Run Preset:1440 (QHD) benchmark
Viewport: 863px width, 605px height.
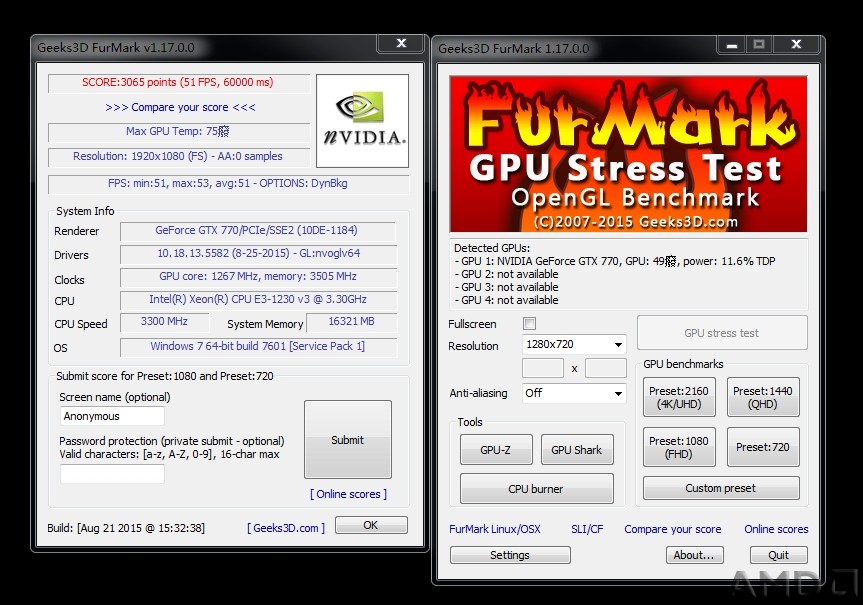(x=763, y=397)
